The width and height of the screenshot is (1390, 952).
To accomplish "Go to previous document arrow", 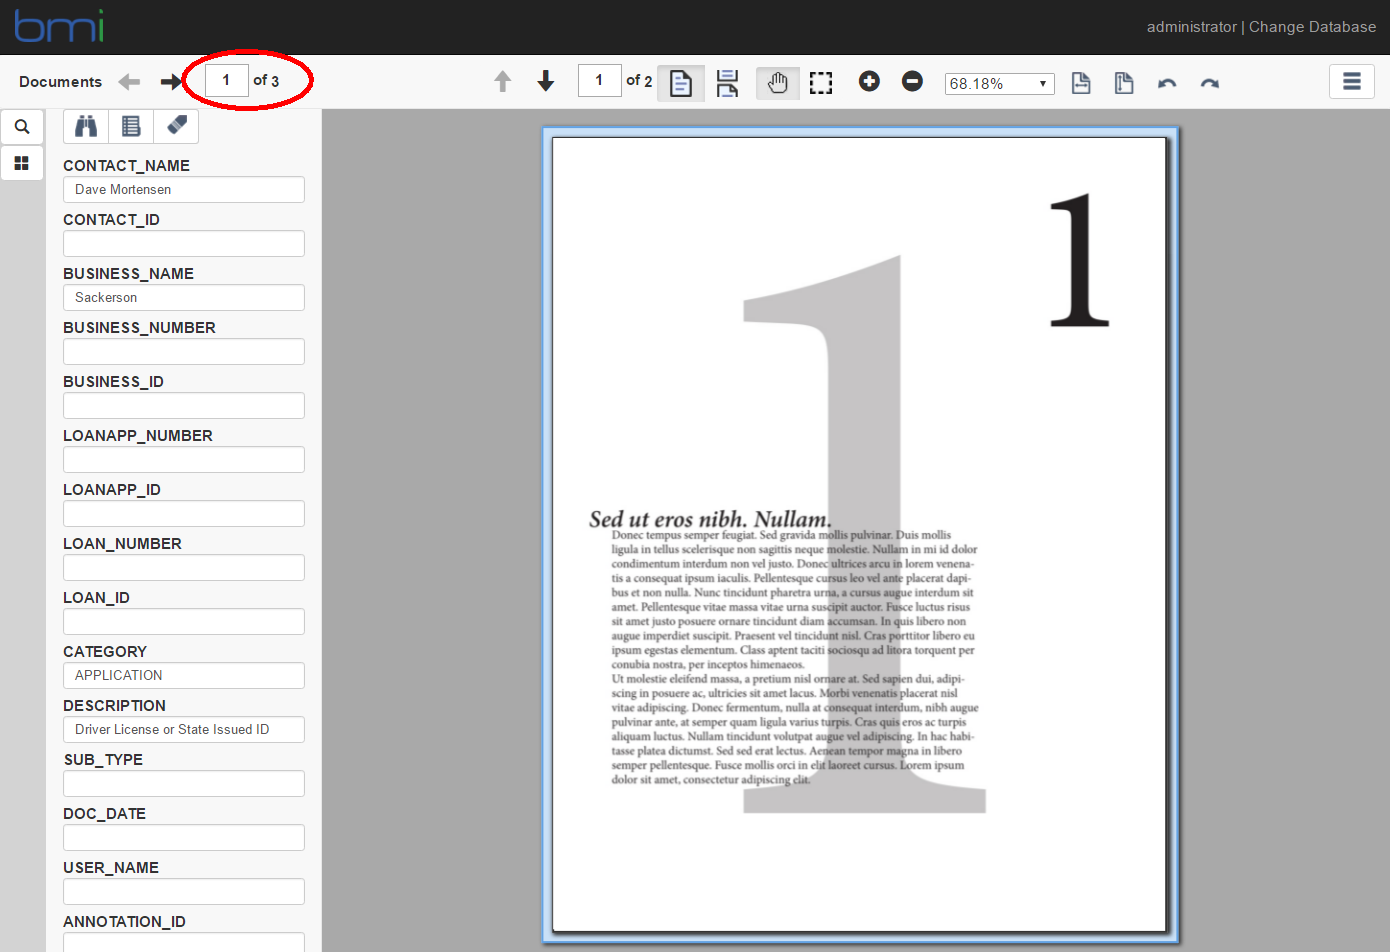I will (129, 82).
